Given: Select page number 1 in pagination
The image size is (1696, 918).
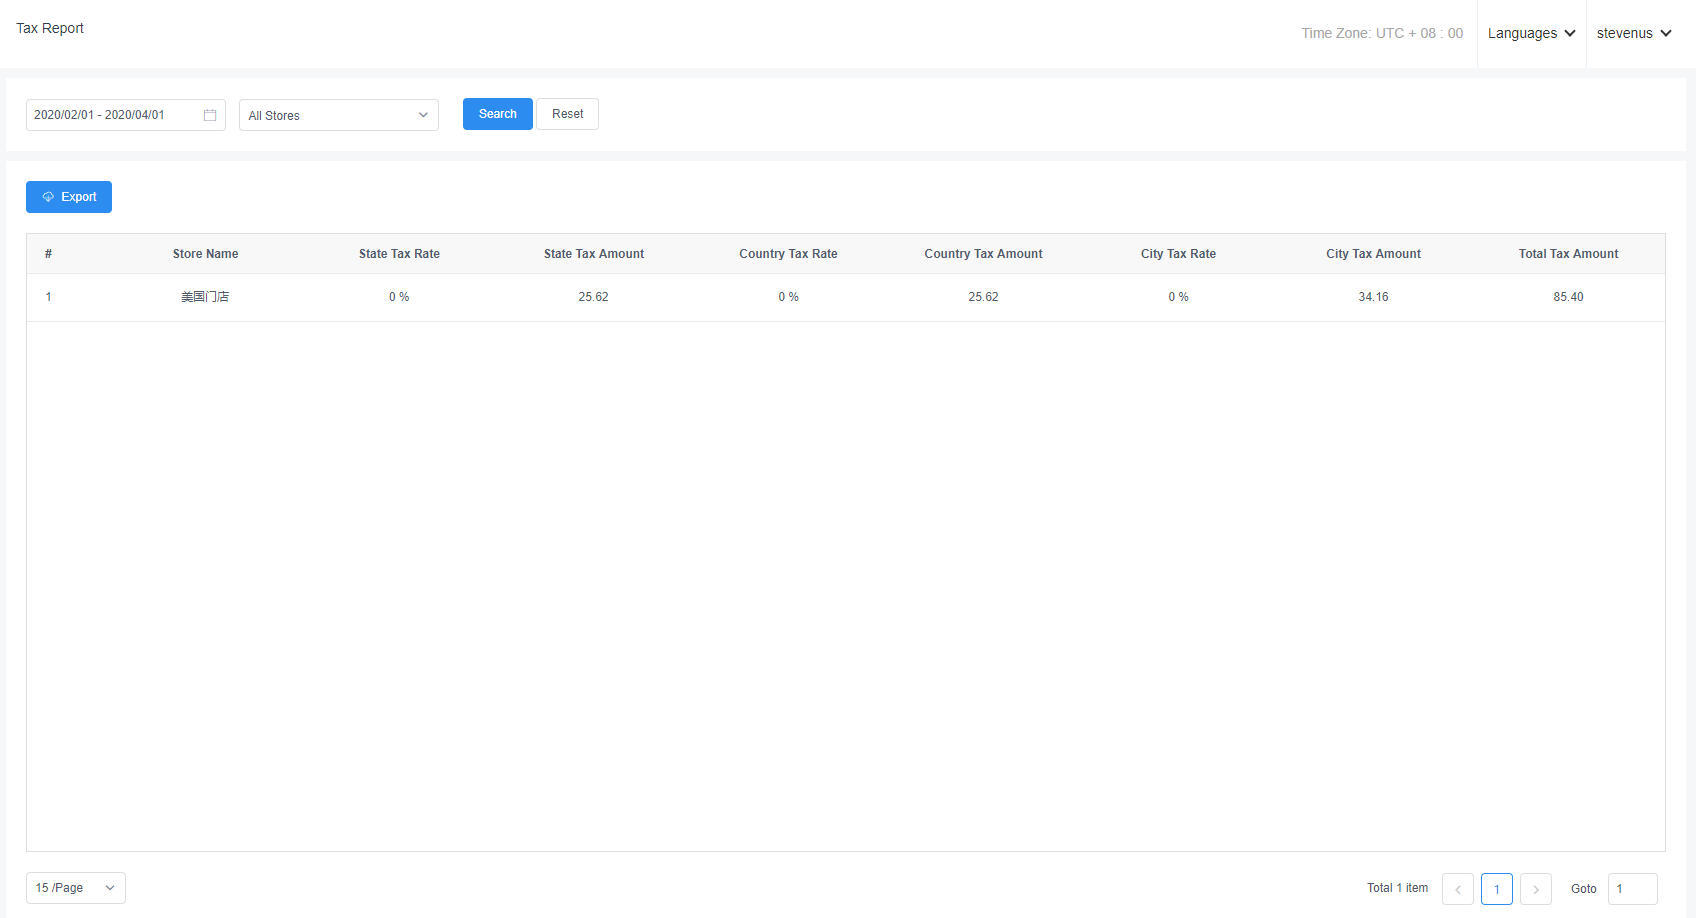Looking at the screenshot, I should point(1496,889).
